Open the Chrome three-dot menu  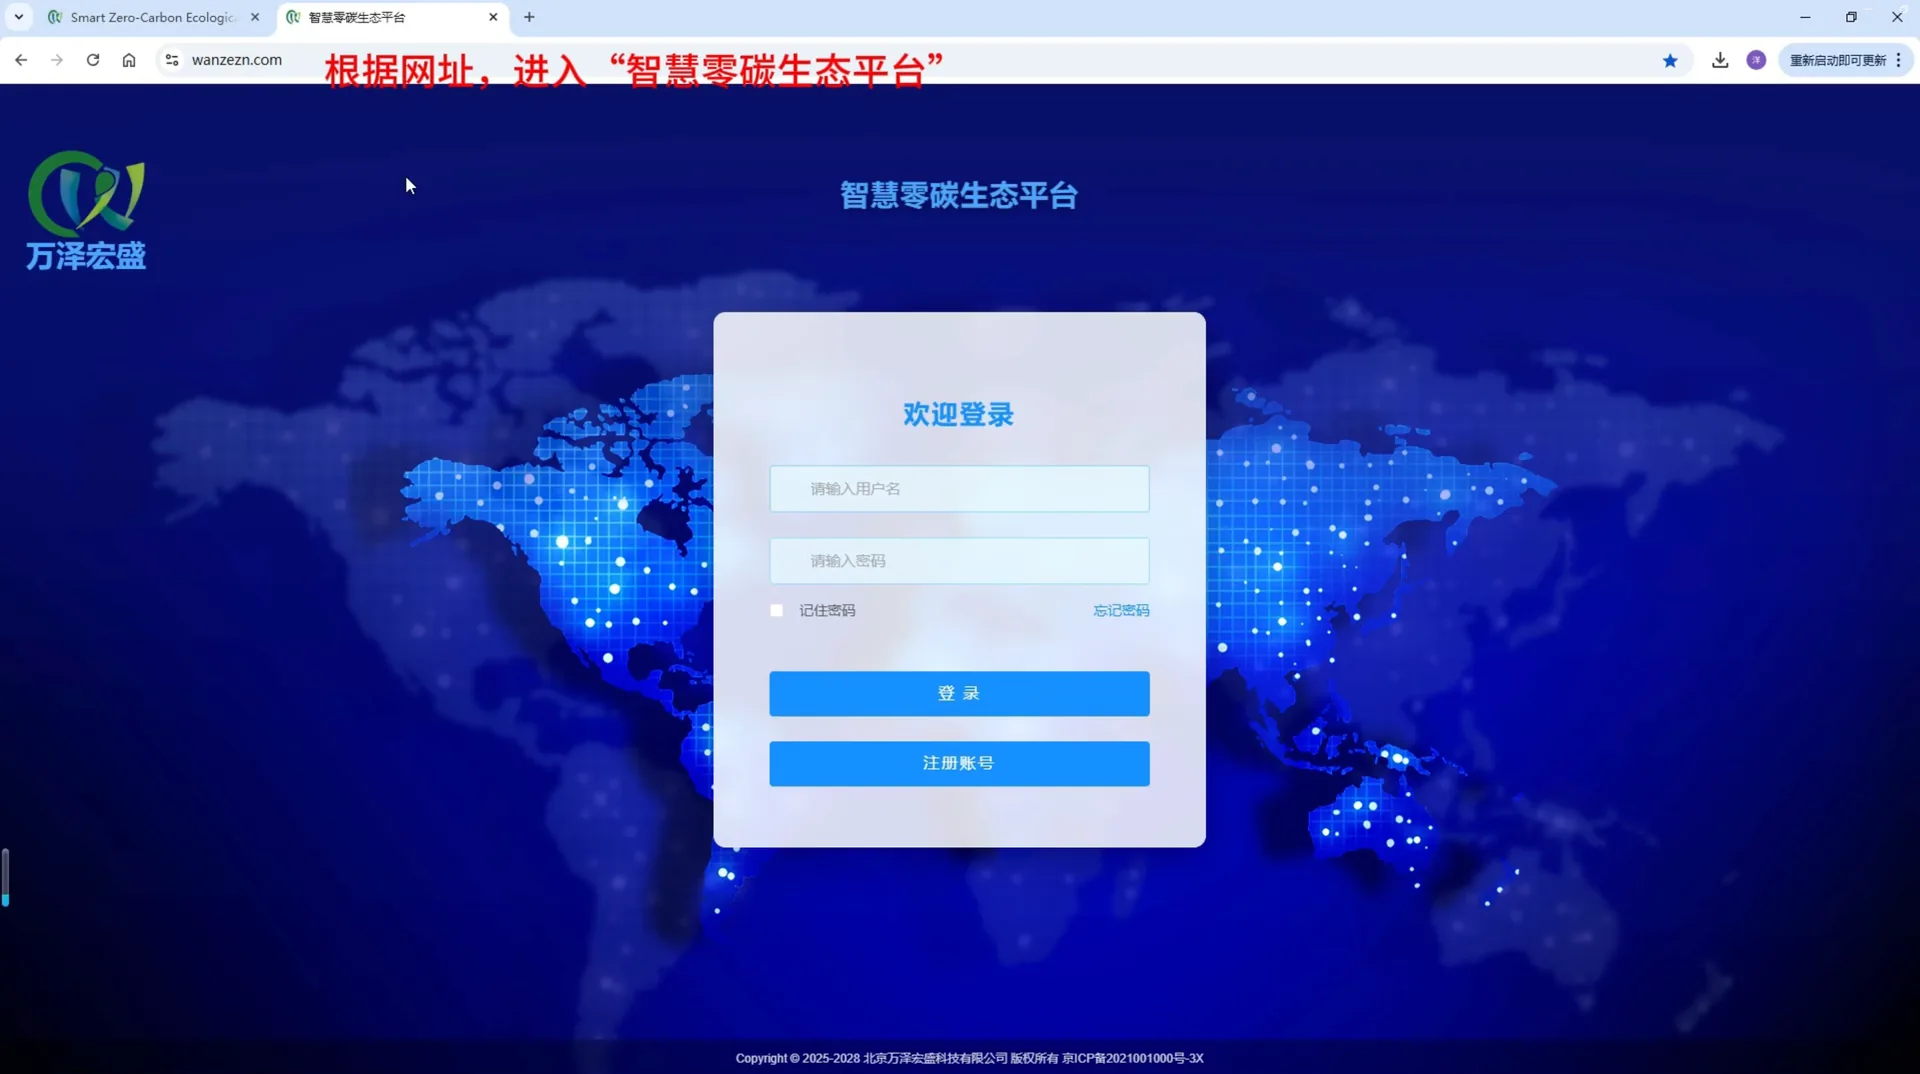click(x=1898, y=60)
